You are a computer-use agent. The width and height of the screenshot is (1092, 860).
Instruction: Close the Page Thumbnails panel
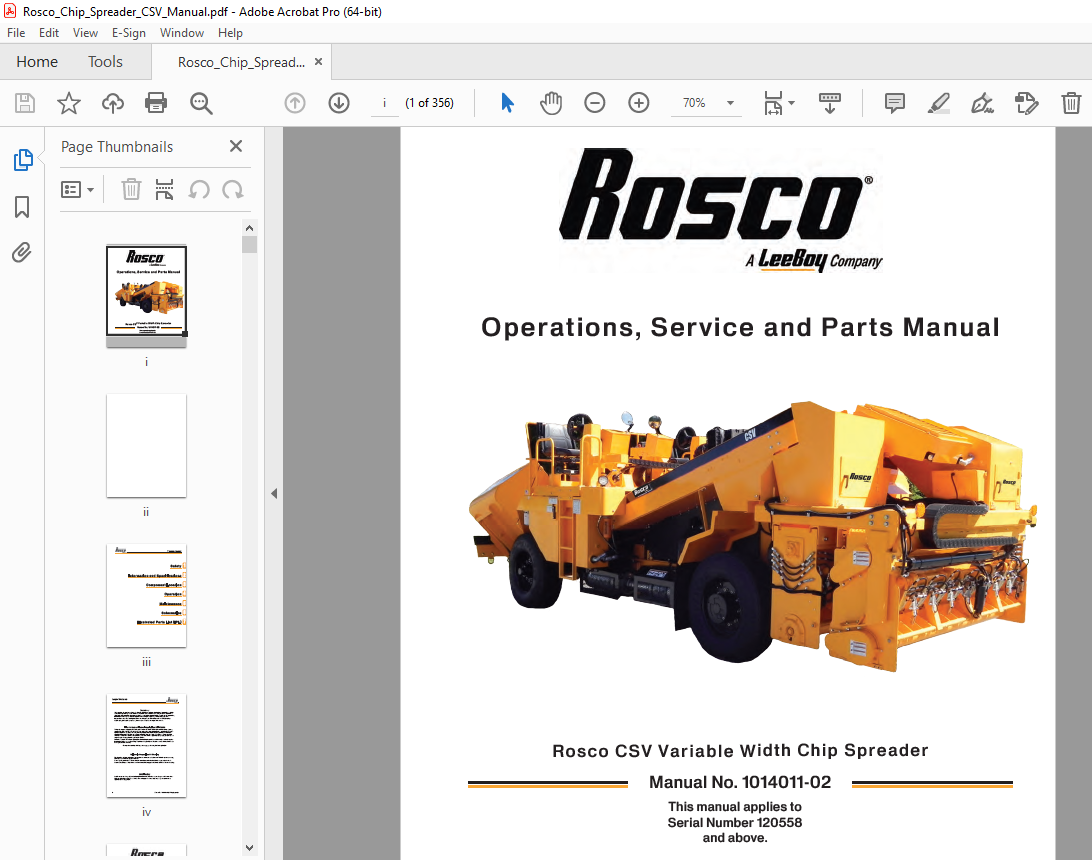coord(236,146)
